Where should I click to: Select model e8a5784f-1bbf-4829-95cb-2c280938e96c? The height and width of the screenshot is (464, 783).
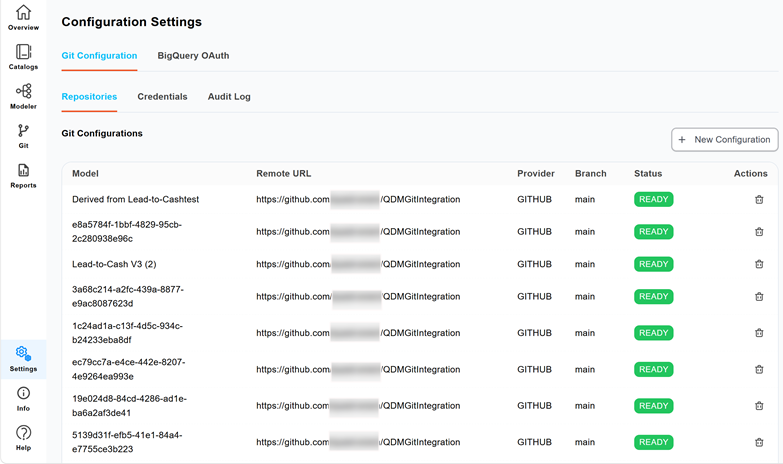click(127, 232)
